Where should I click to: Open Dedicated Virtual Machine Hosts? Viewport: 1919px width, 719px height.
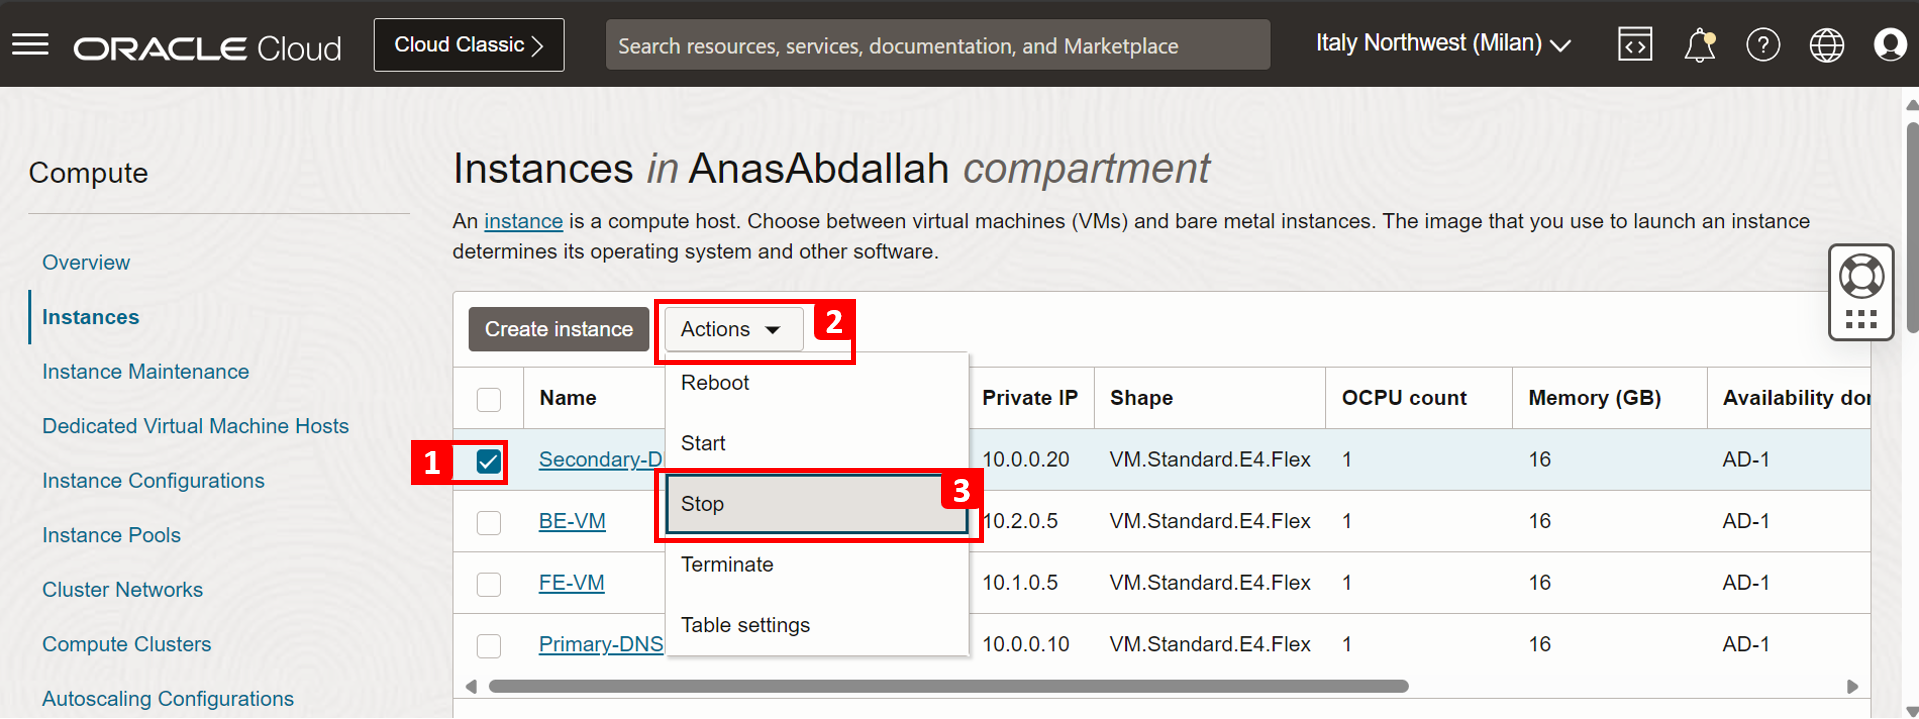pyautogui.click(x=196, y=426)
